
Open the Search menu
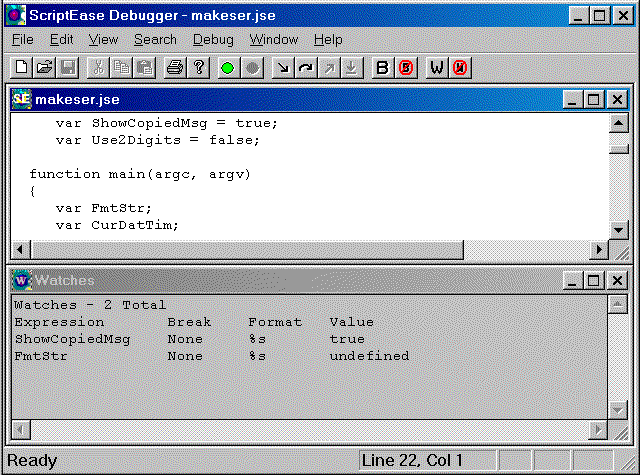click(155, 40)
